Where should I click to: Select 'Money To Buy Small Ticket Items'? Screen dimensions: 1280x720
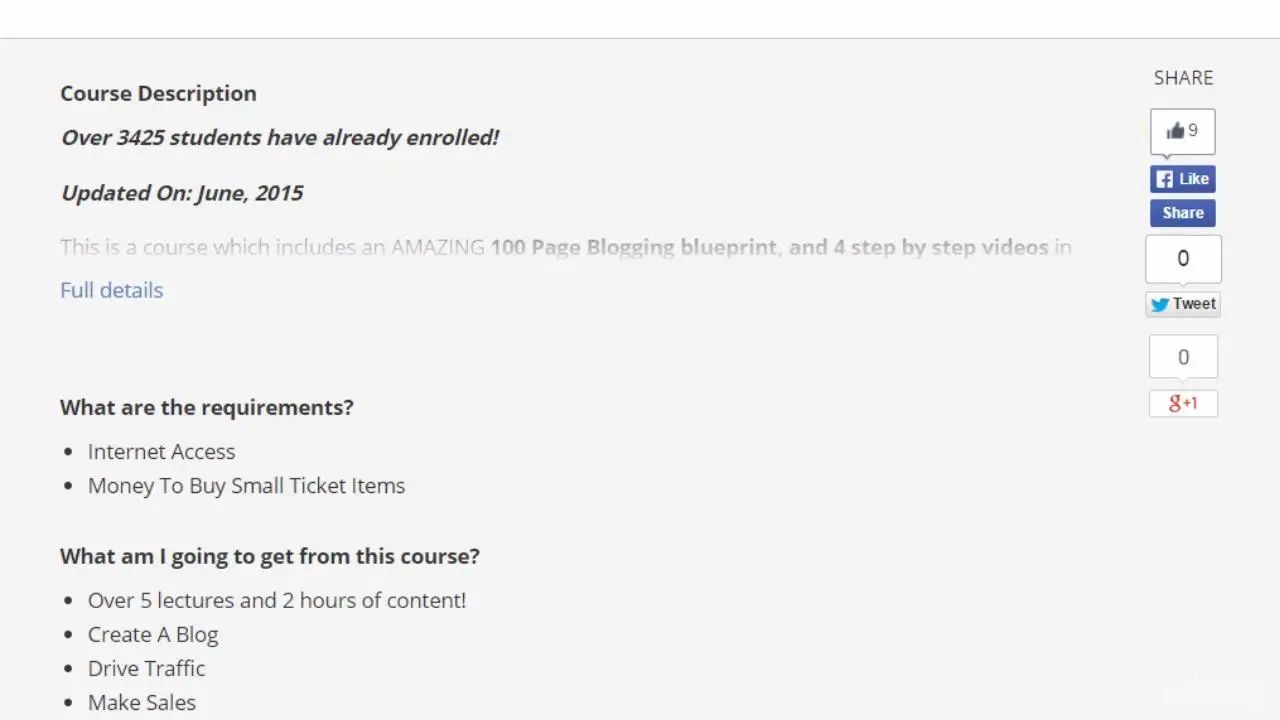(246, 486)
